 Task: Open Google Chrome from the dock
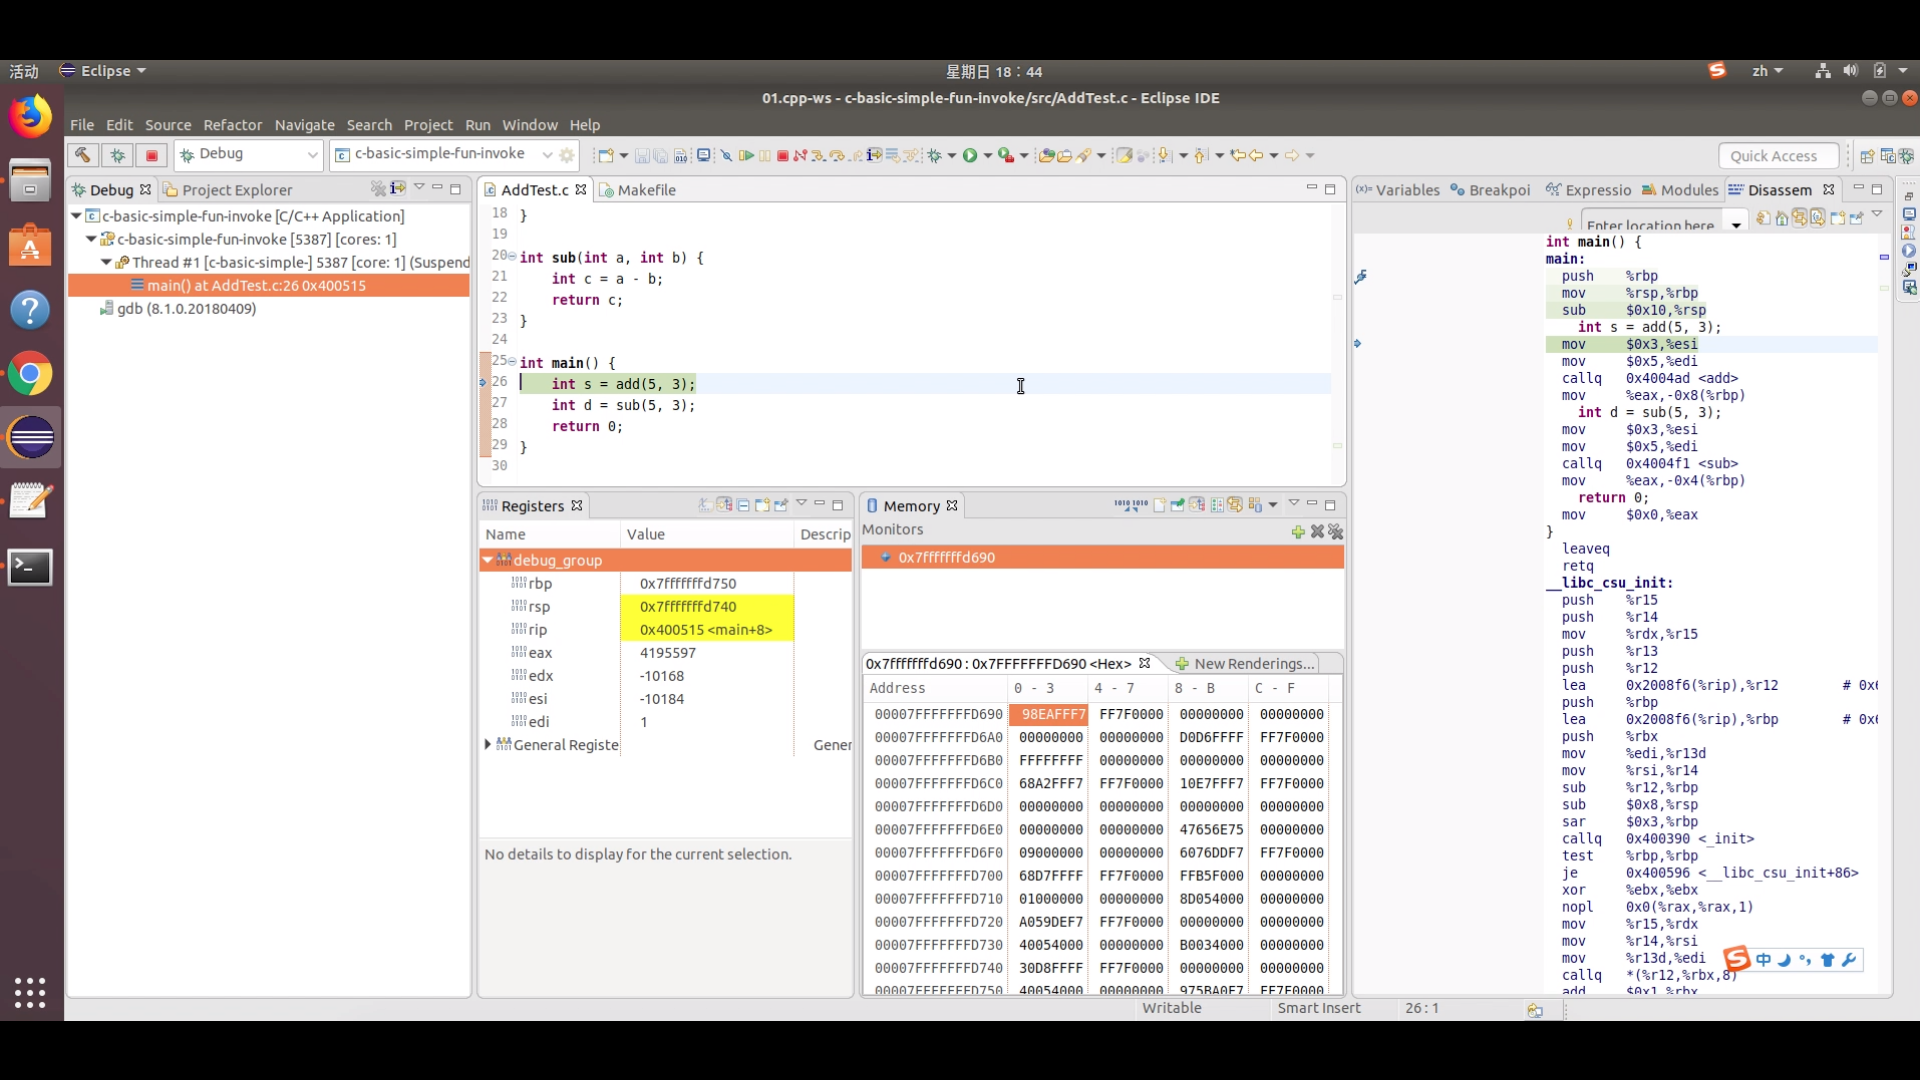point(30,374)
